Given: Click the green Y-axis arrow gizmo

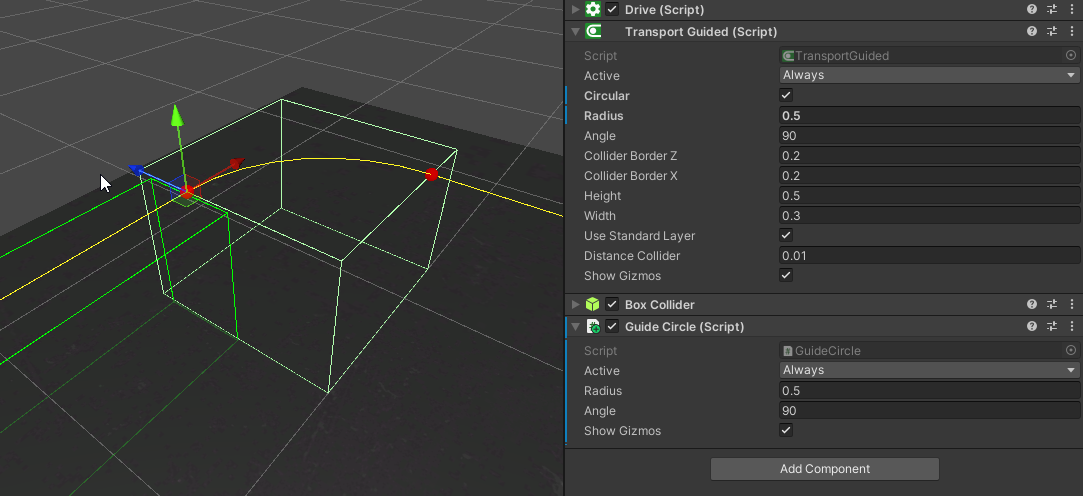Looking at the screenshot, I should click(177, 116).
